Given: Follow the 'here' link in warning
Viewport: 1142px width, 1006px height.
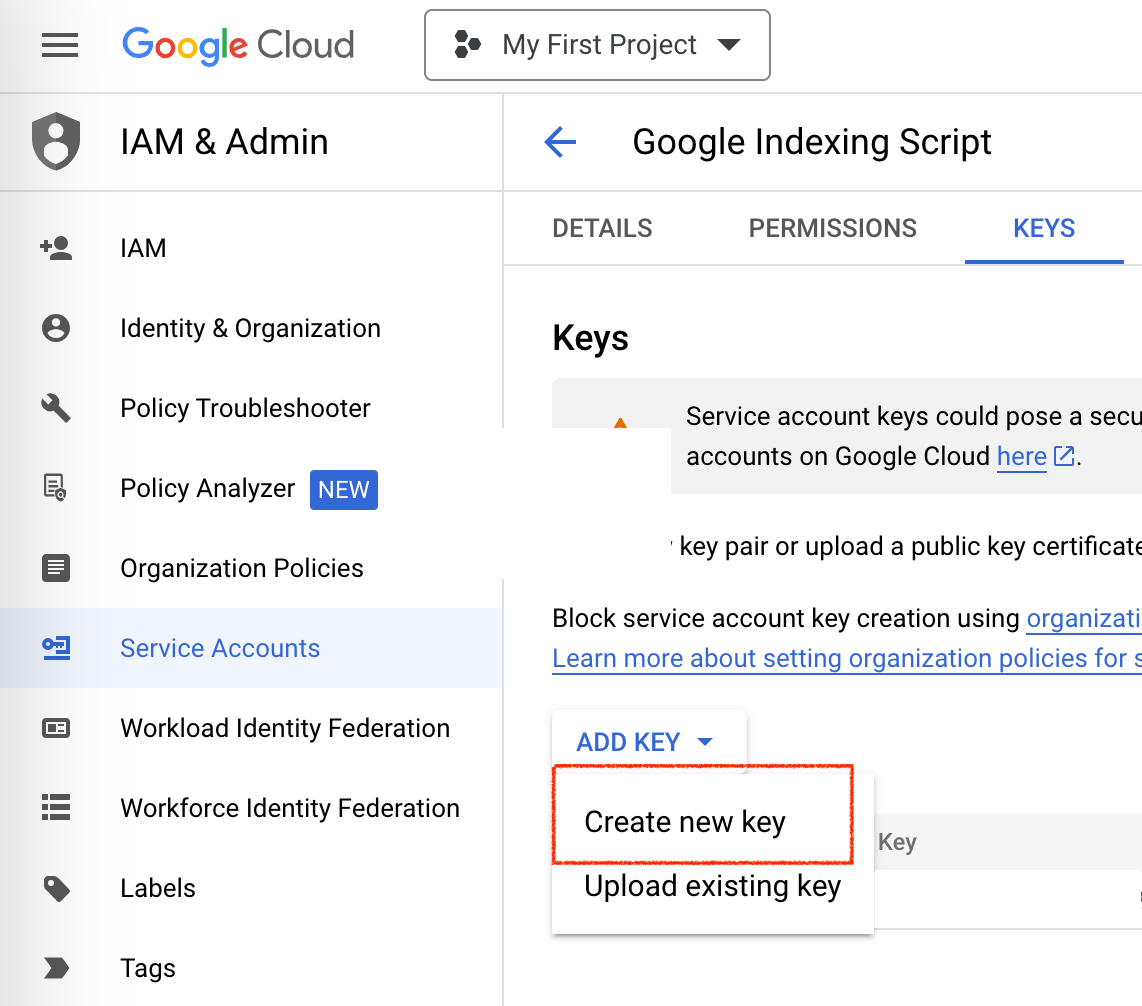Looking at the screenshot, I should (1021, 457).
